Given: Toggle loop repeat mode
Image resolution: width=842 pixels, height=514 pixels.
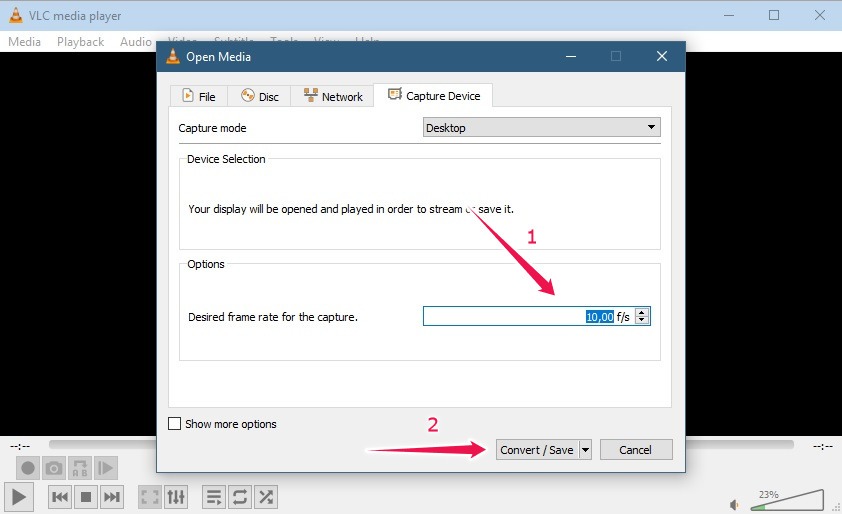Looking at the screenshot, I should tap(240, 497).
